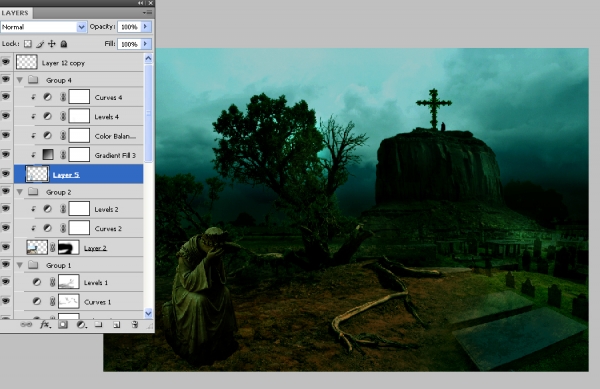600x389 pixels.
Task: Select the Curves 1 layer name
Action: [97, 302]
